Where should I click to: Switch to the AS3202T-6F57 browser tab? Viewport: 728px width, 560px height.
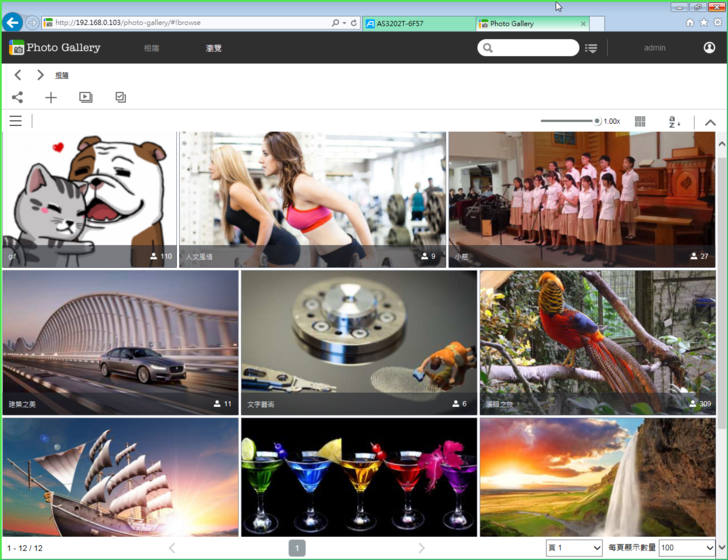point(419,23)
